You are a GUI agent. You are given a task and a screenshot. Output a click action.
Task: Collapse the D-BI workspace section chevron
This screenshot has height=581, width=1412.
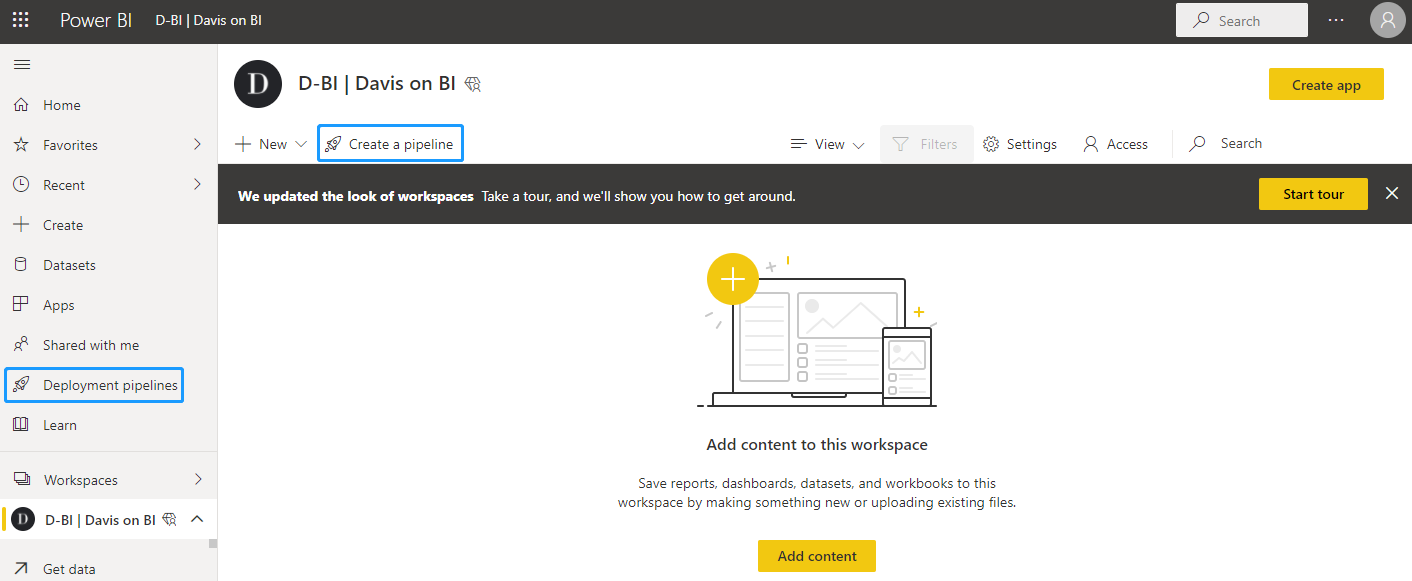pos(197,519)
